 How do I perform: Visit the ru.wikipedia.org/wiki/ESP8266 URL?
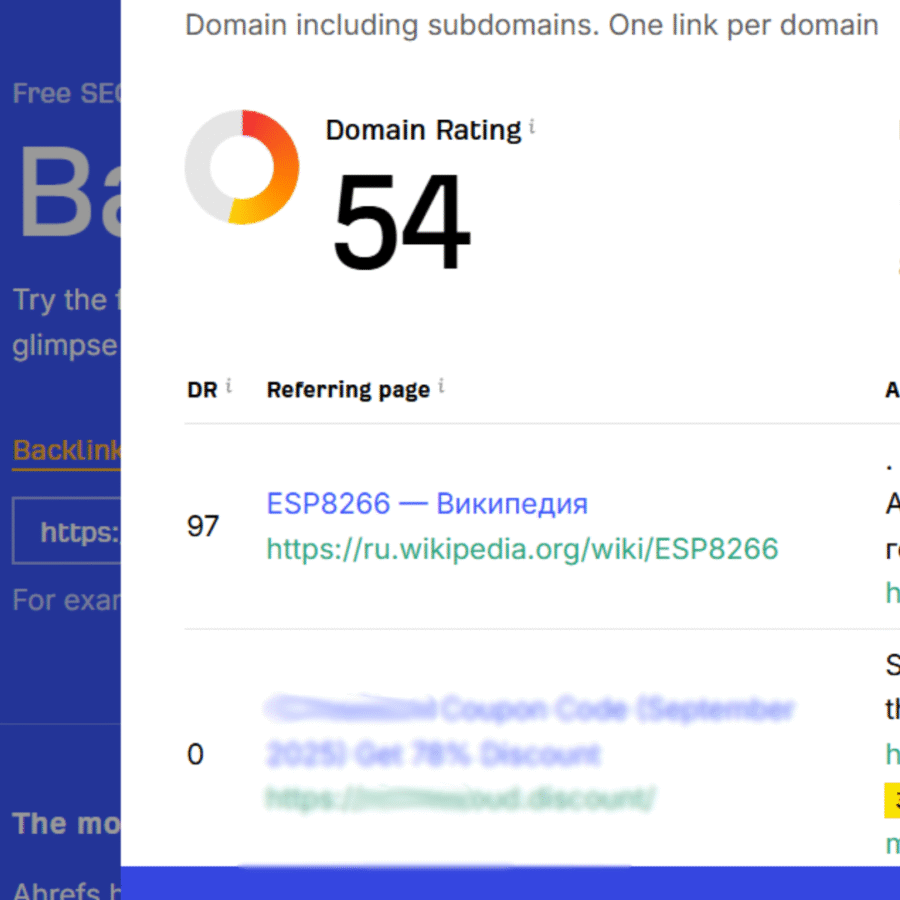click(x=522, y=549)
